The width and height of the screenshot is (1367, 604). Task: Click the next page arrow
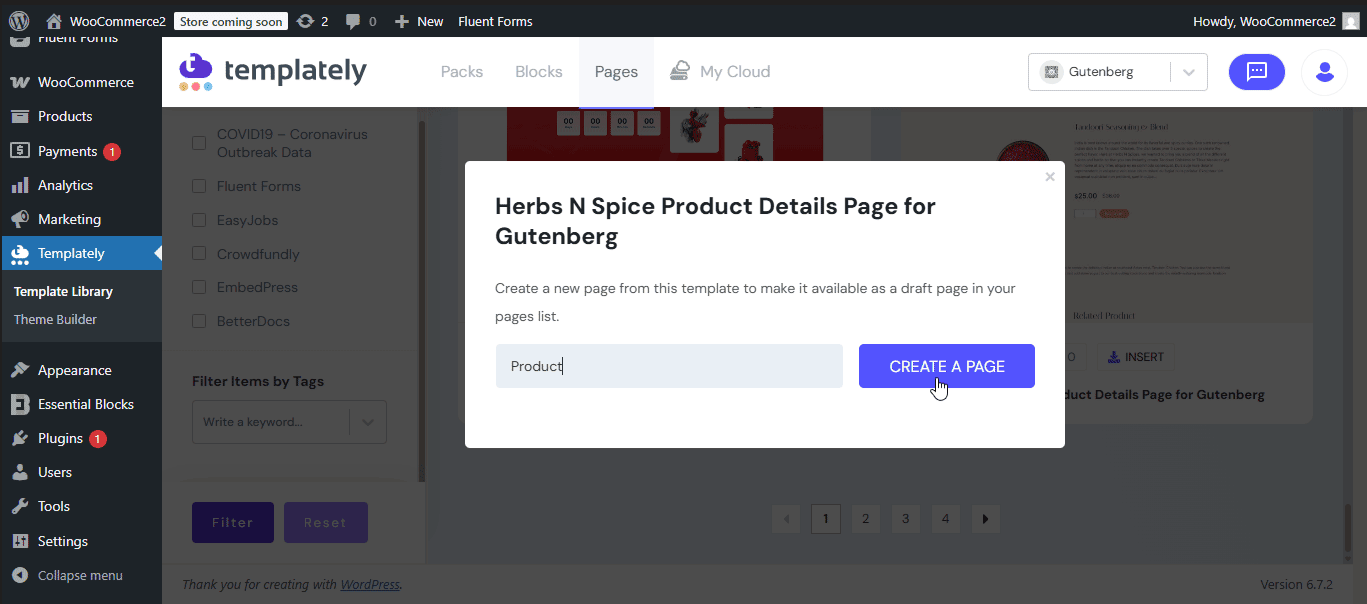985,519
